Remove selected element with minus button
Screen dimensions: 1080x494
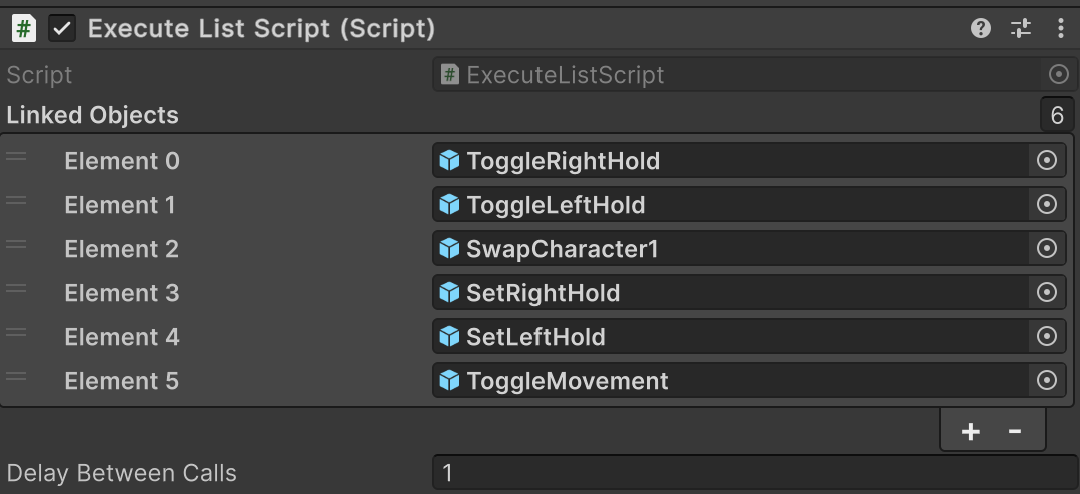pyautogui.click(x=1015, y=431)
